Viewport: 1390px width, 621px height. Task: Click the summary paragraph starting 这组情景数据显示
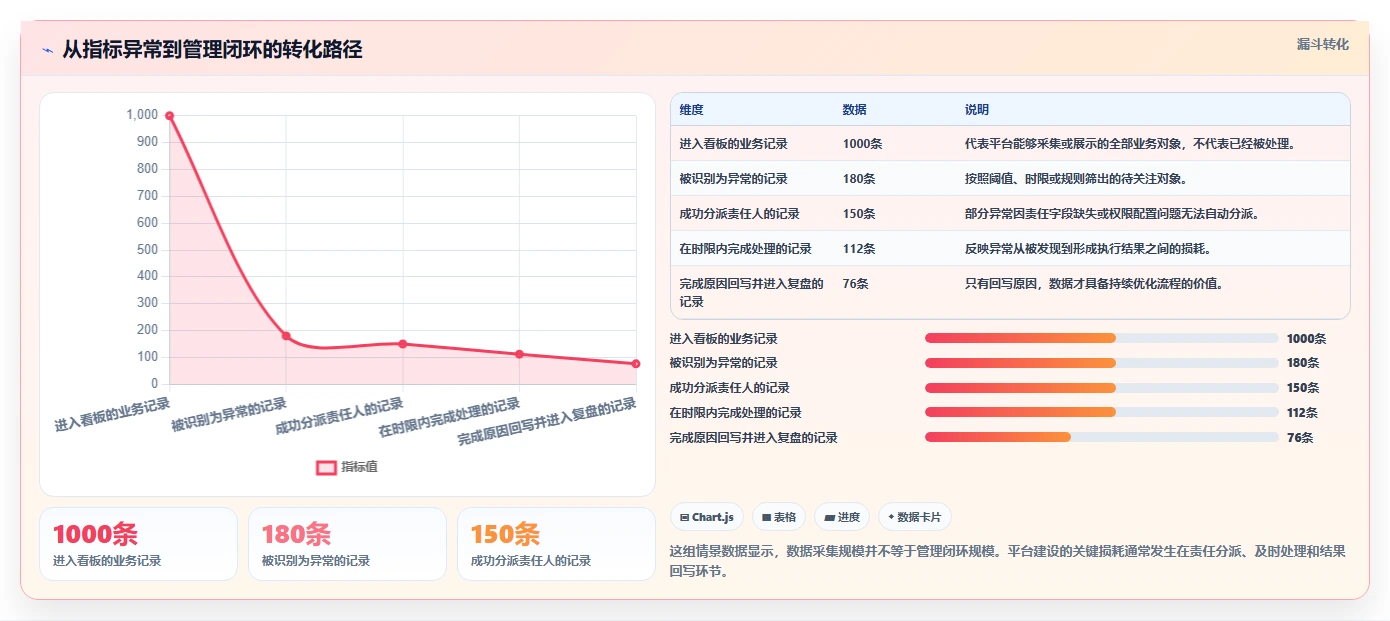1007,562
